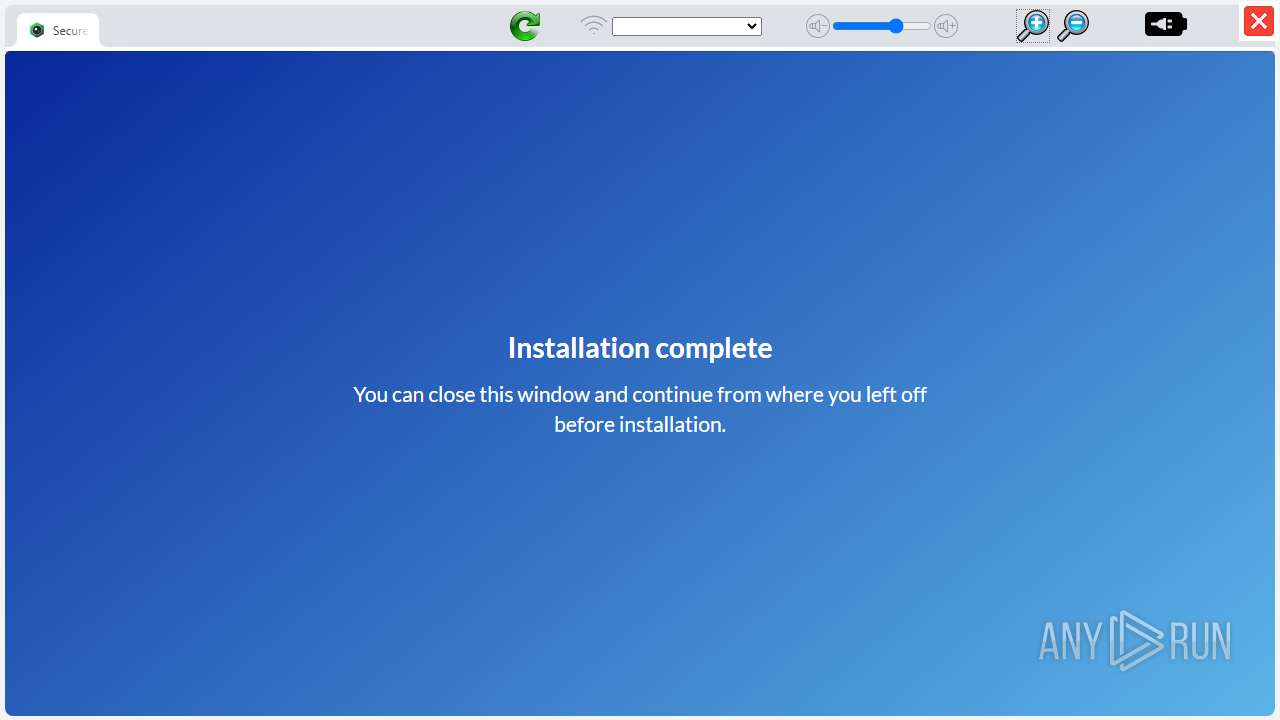
Task: Click the Wi-Fi signal icon
Action: pyautogui.click(x=594, y=26)
